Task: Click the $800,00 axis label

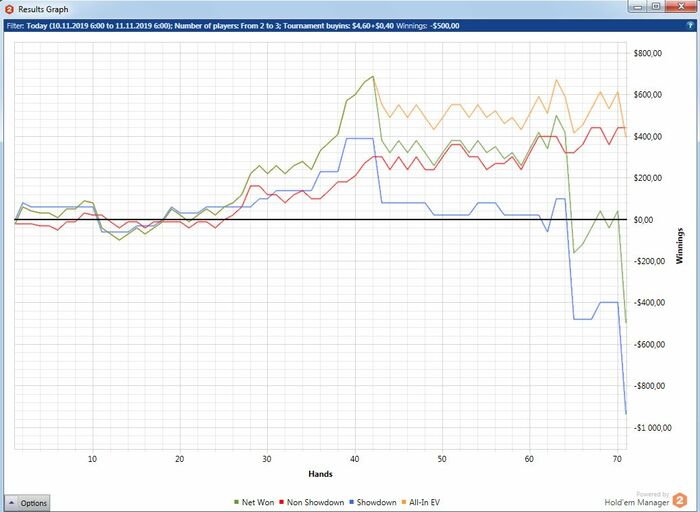Action: point(647,54)
